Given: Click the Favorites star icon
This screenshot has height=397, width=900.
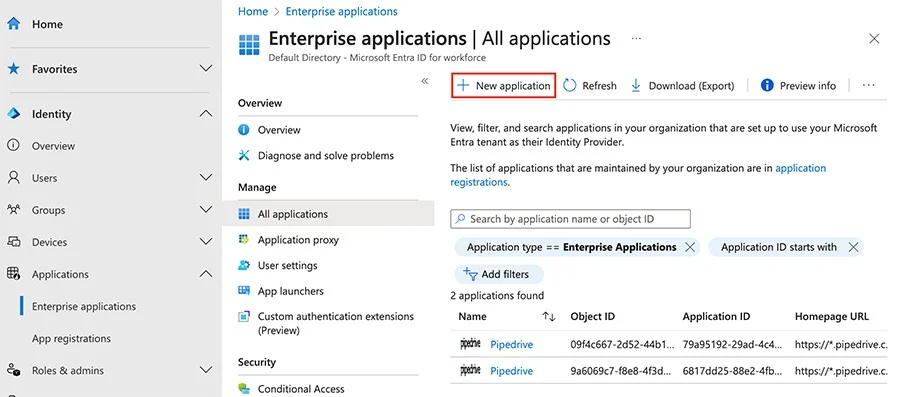Looking at the screenshot, I should [x=13, y=69].
